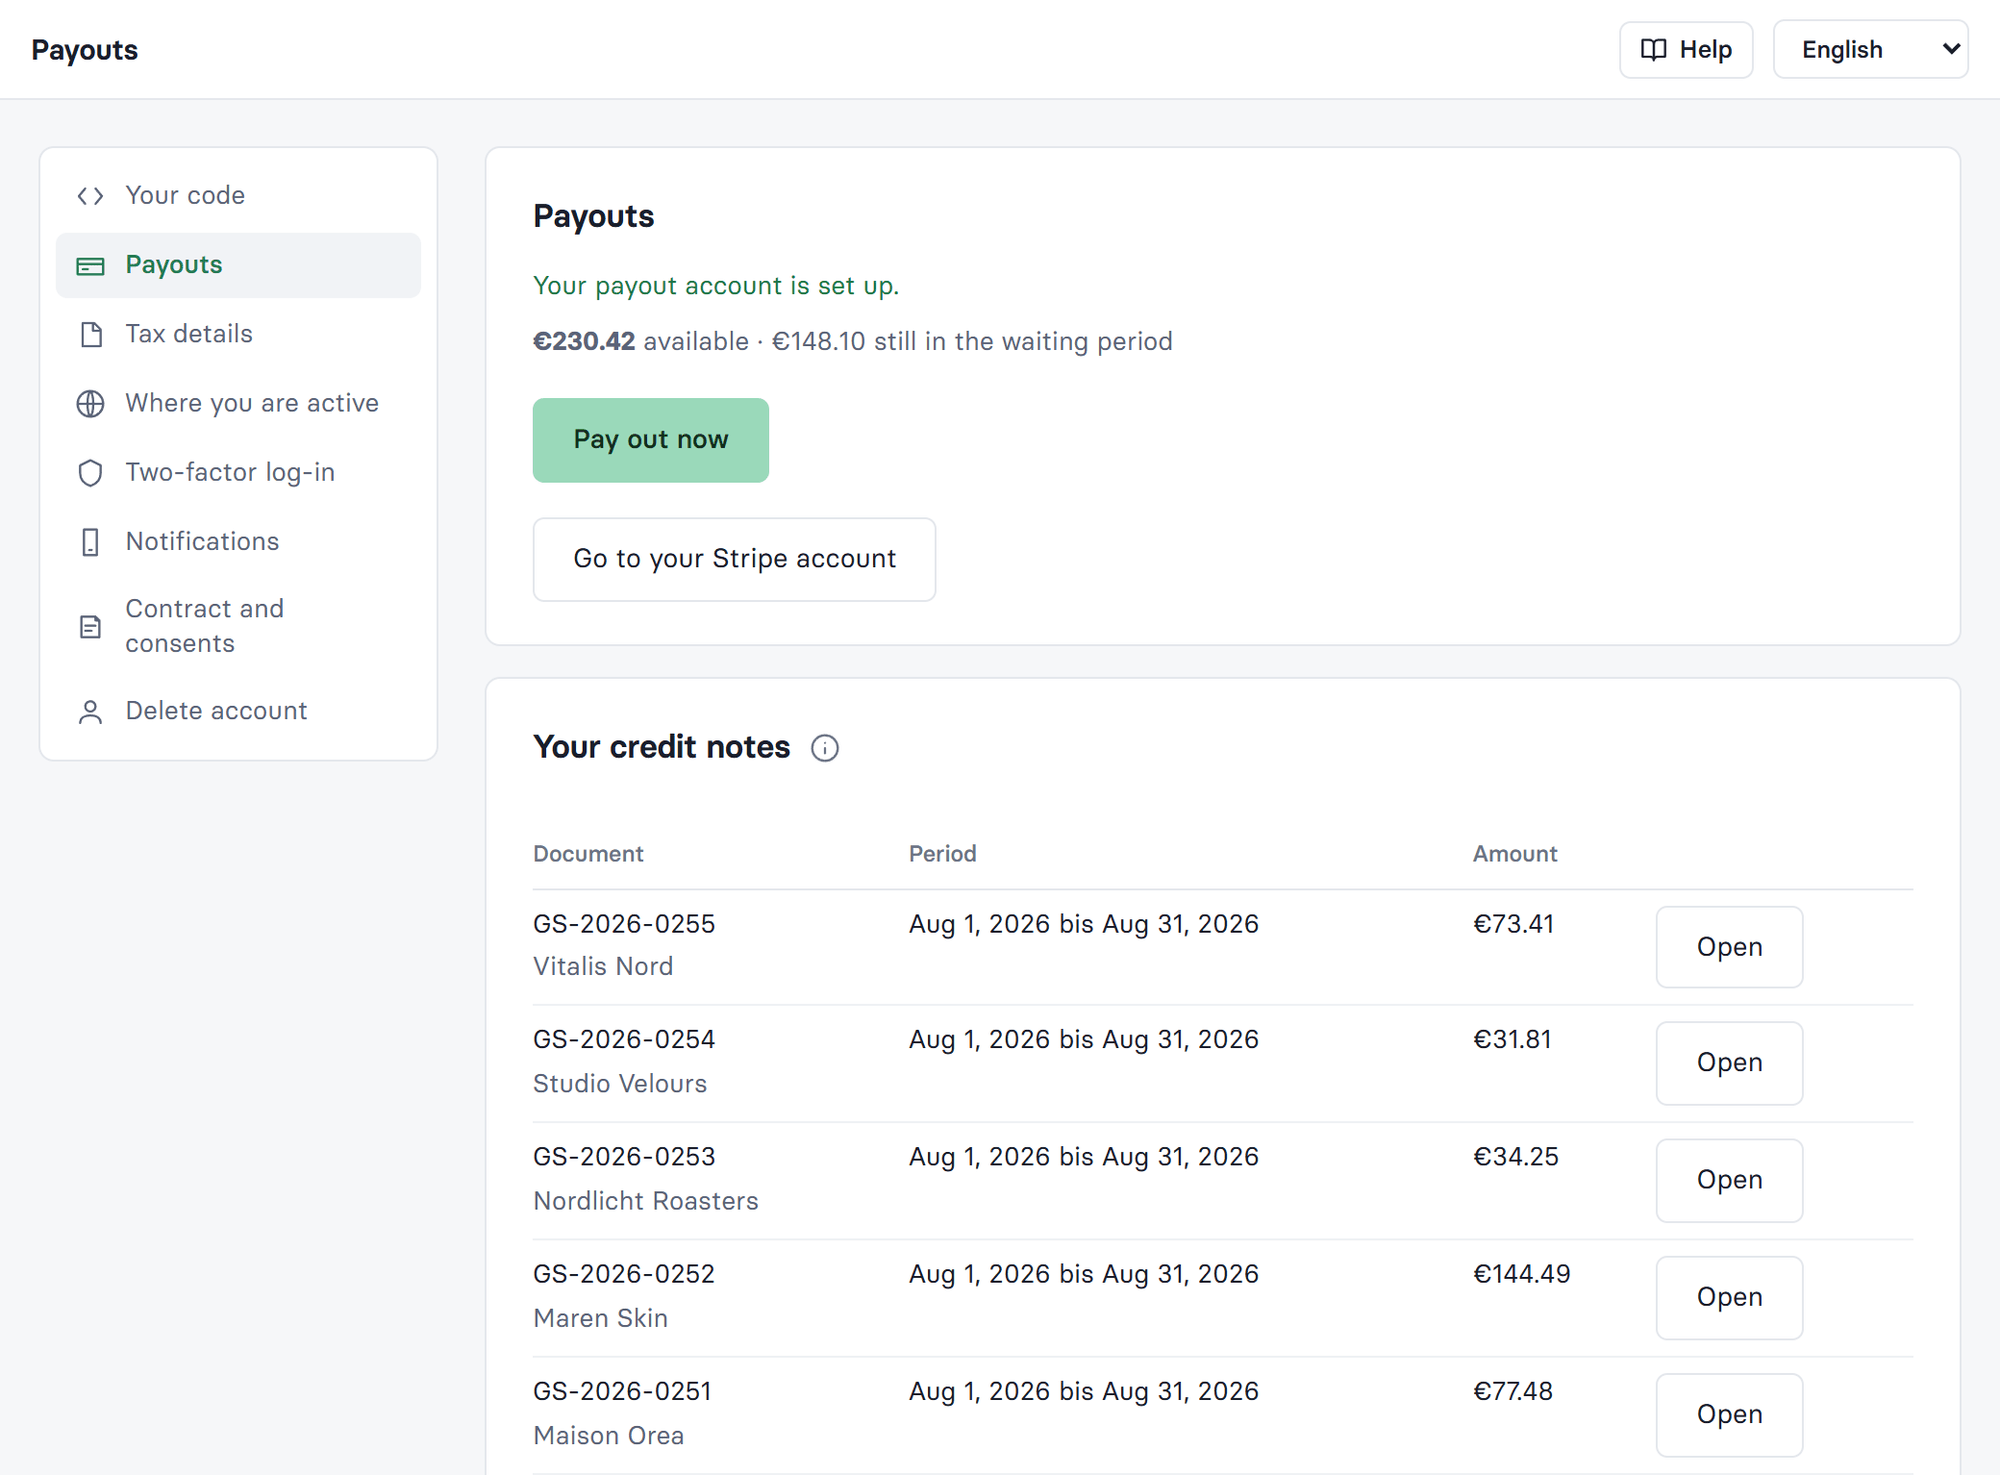Click the Studio Velours name text
The image size is (2000, 1475).
tap(620, 1084)
